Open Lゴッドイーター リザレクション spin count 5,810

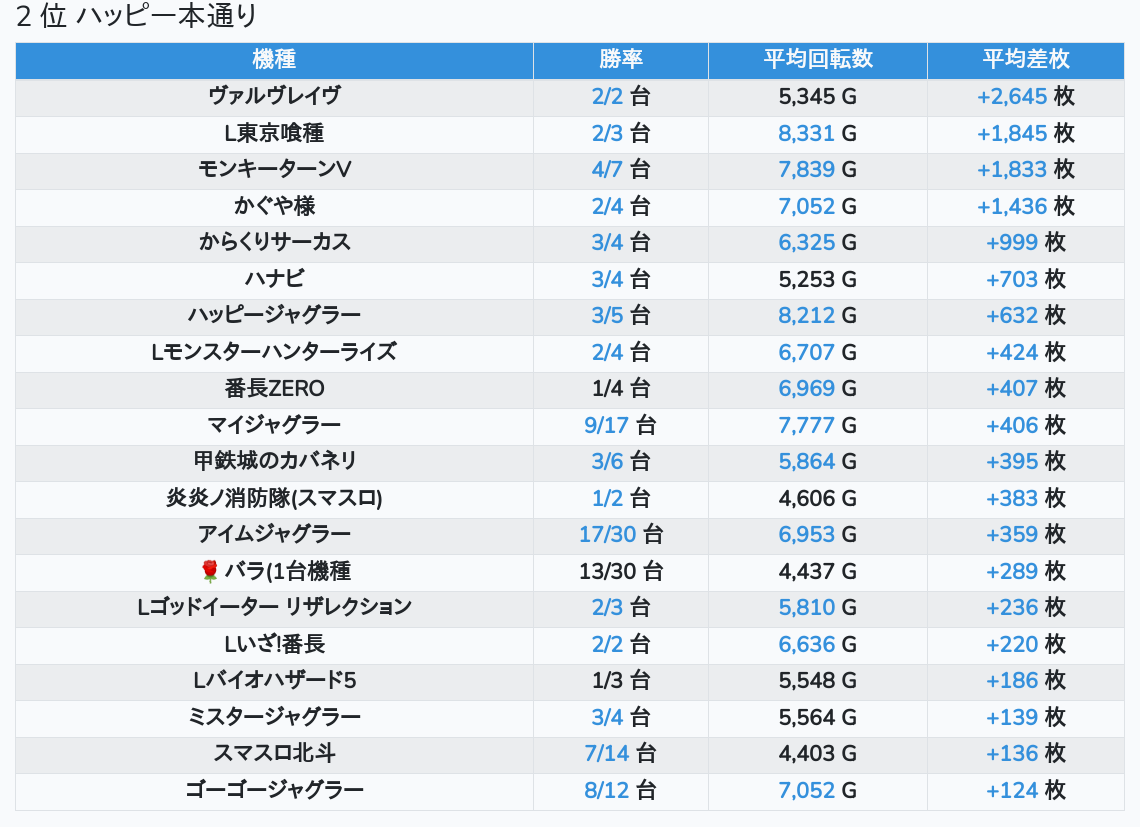[x=806, y=607]
